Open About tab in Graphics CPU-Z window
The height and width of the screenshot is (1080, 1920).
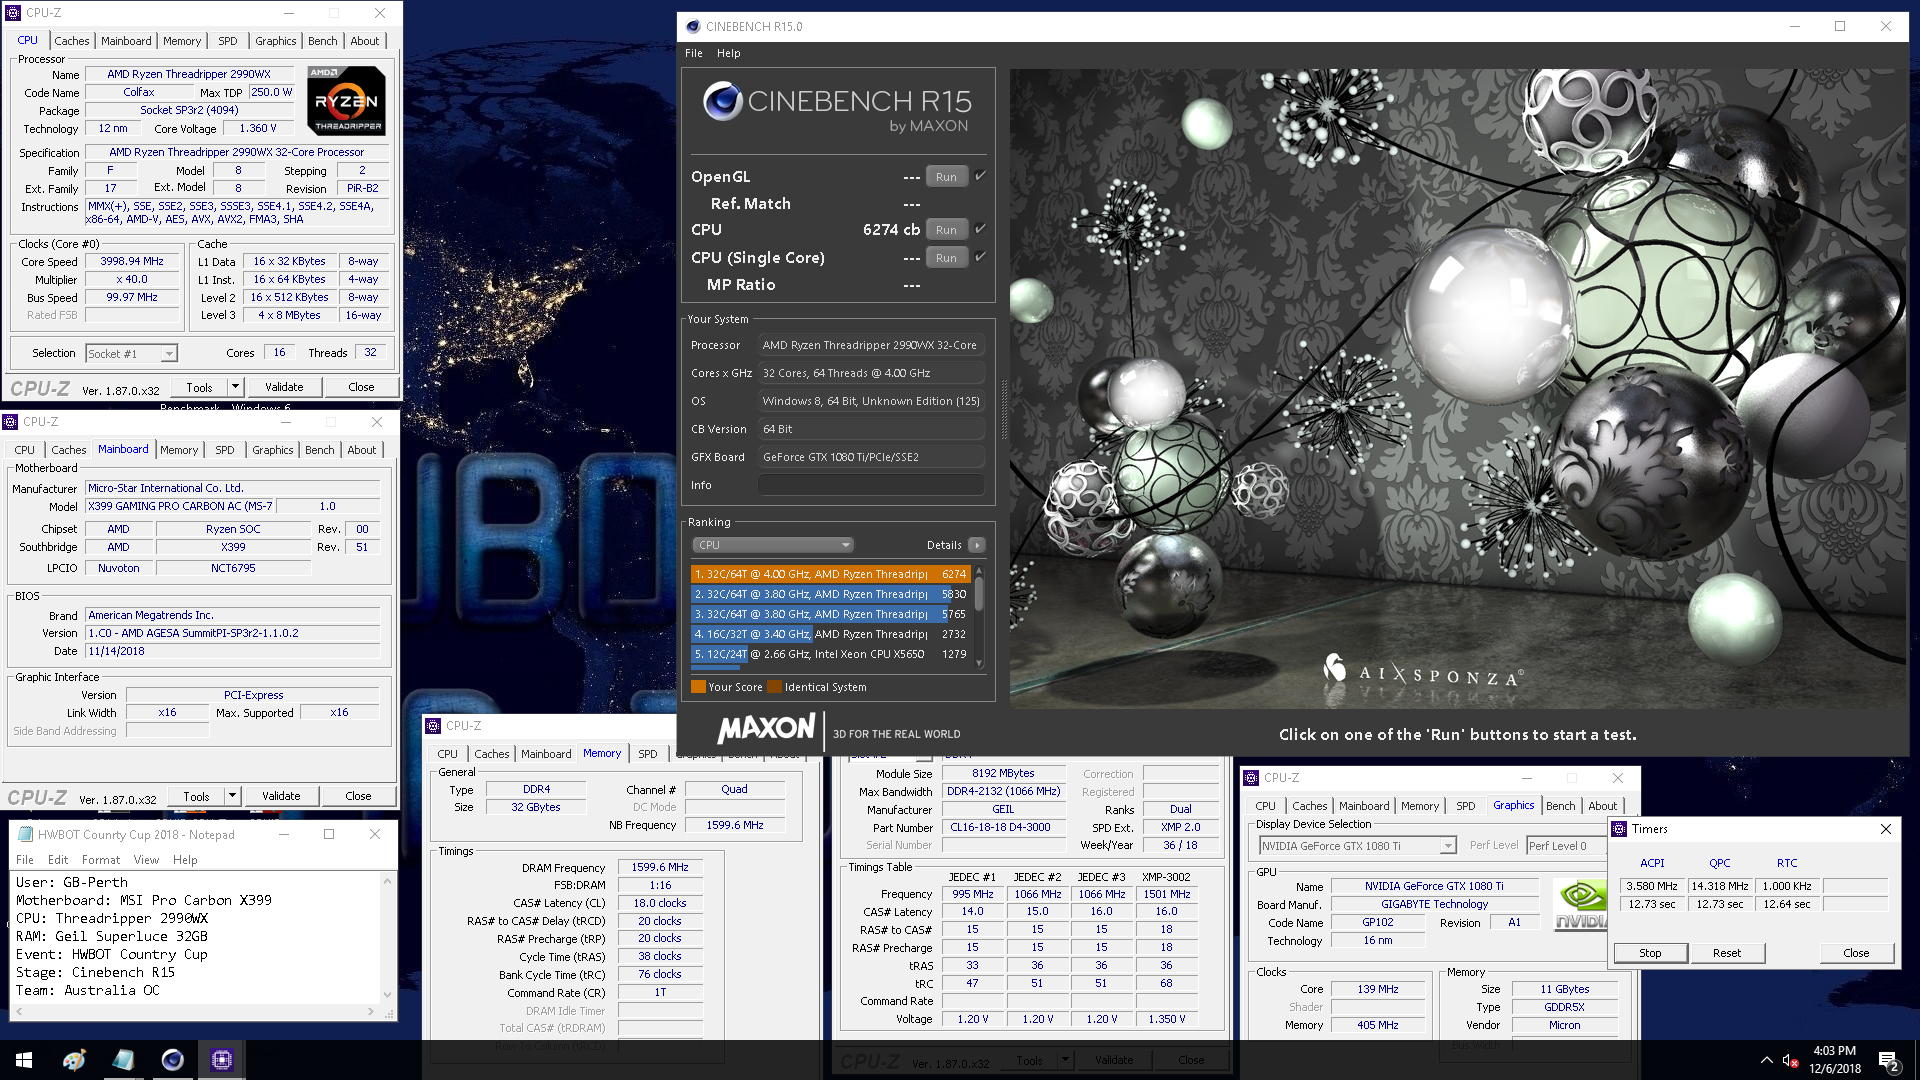click(x=1602, y=806)
